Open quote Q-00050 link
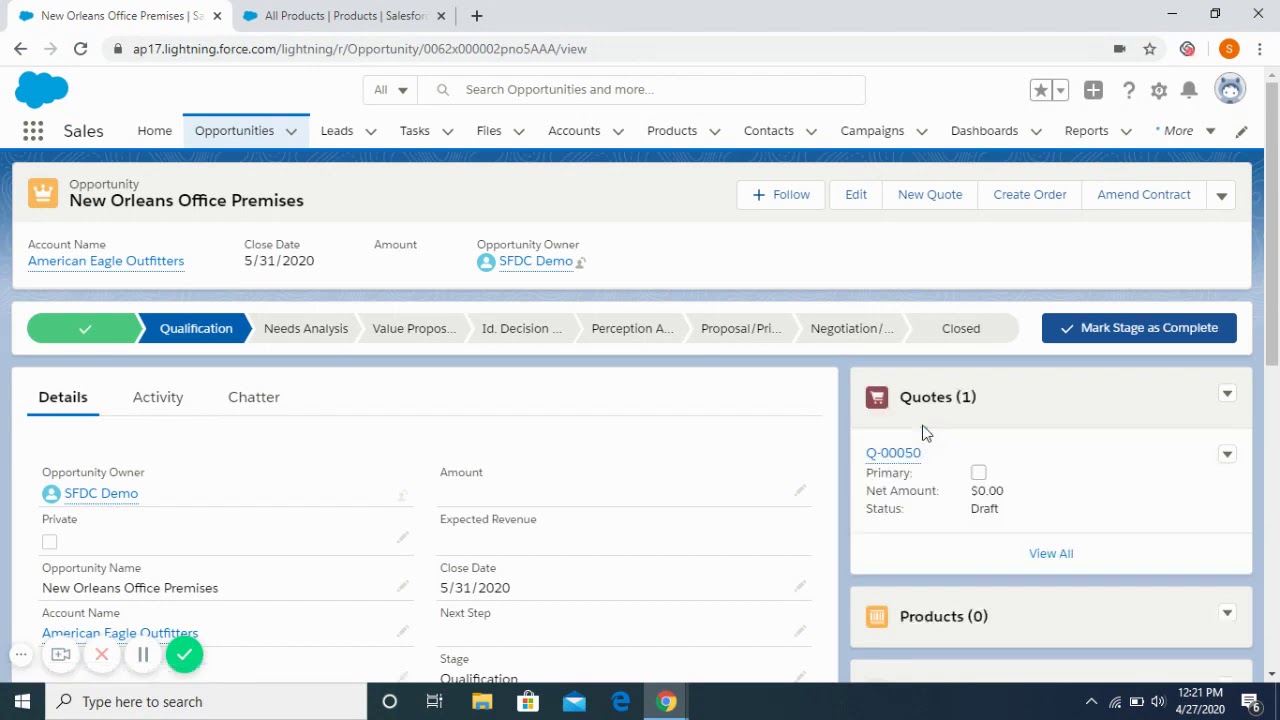This screenshot has width=1280, height=720. pyautogui.click(x=893, y=453)
